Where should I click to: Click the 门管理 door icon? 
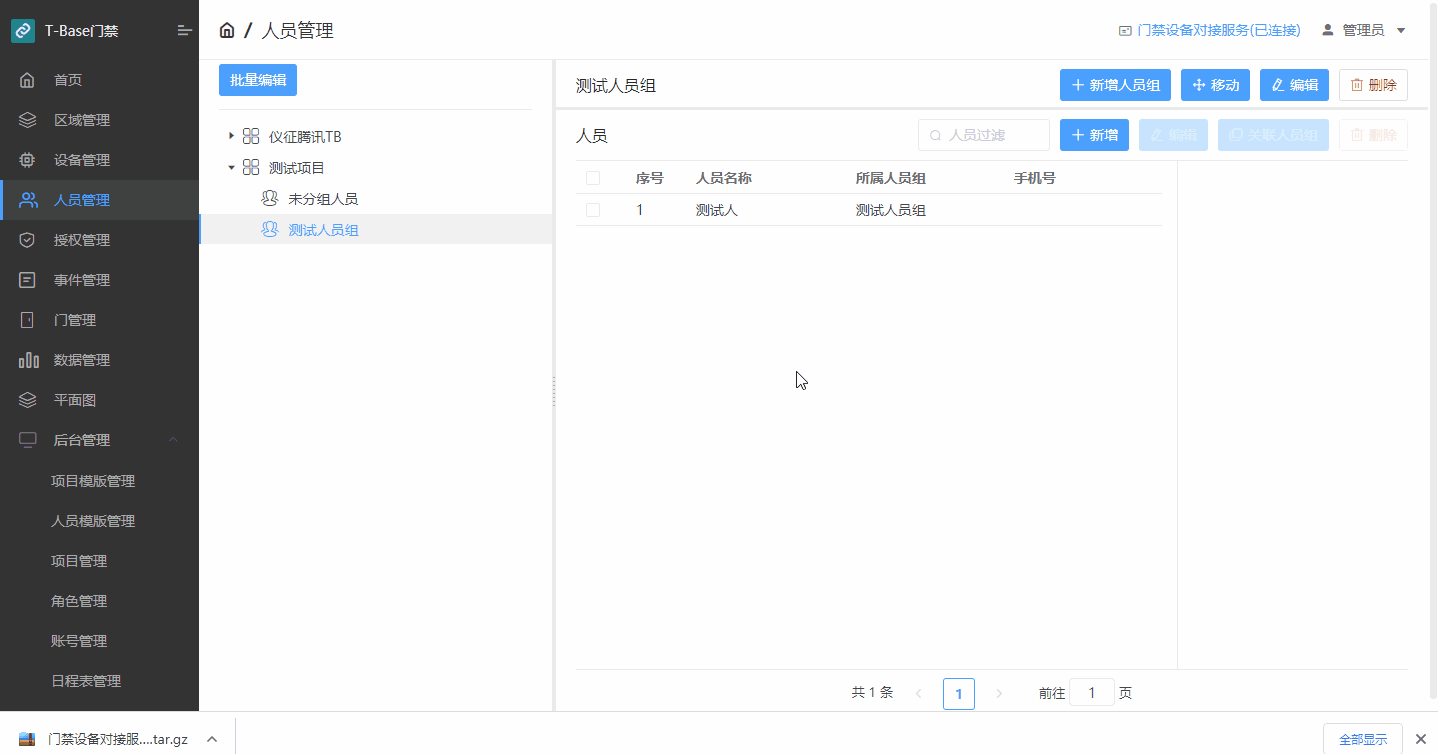[28, 320]
